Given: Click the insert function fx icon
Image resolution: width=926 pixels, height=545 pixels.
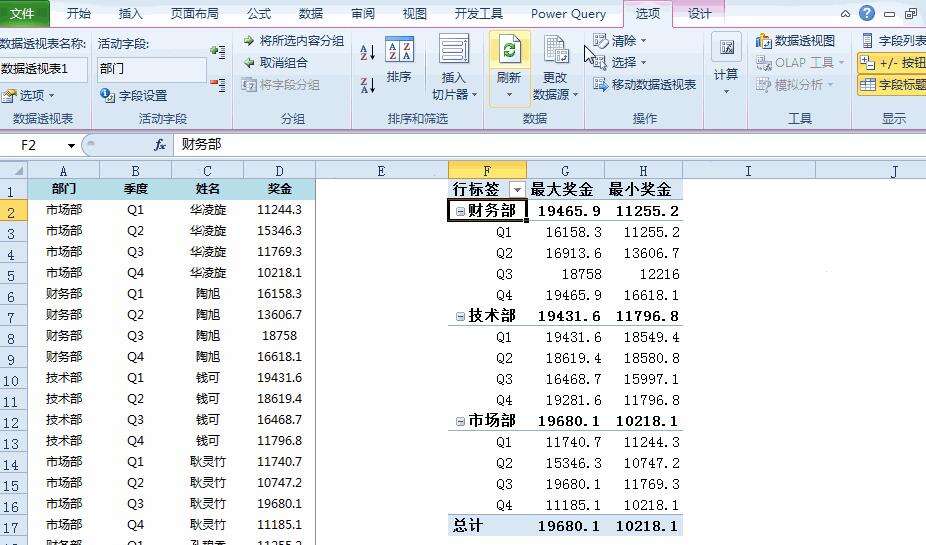Looking at the screenshot, I should tap(159, 145).
